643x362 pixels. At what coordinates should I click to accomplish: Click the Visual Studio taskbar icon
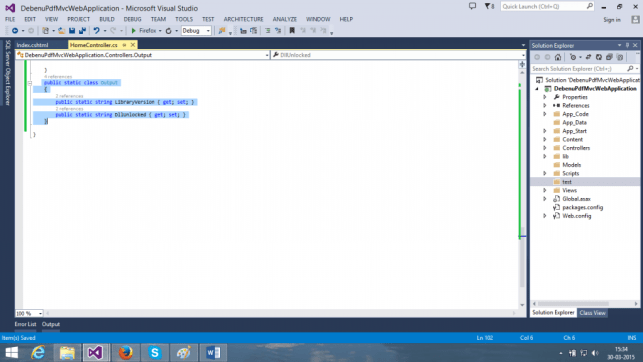(96, 353)
